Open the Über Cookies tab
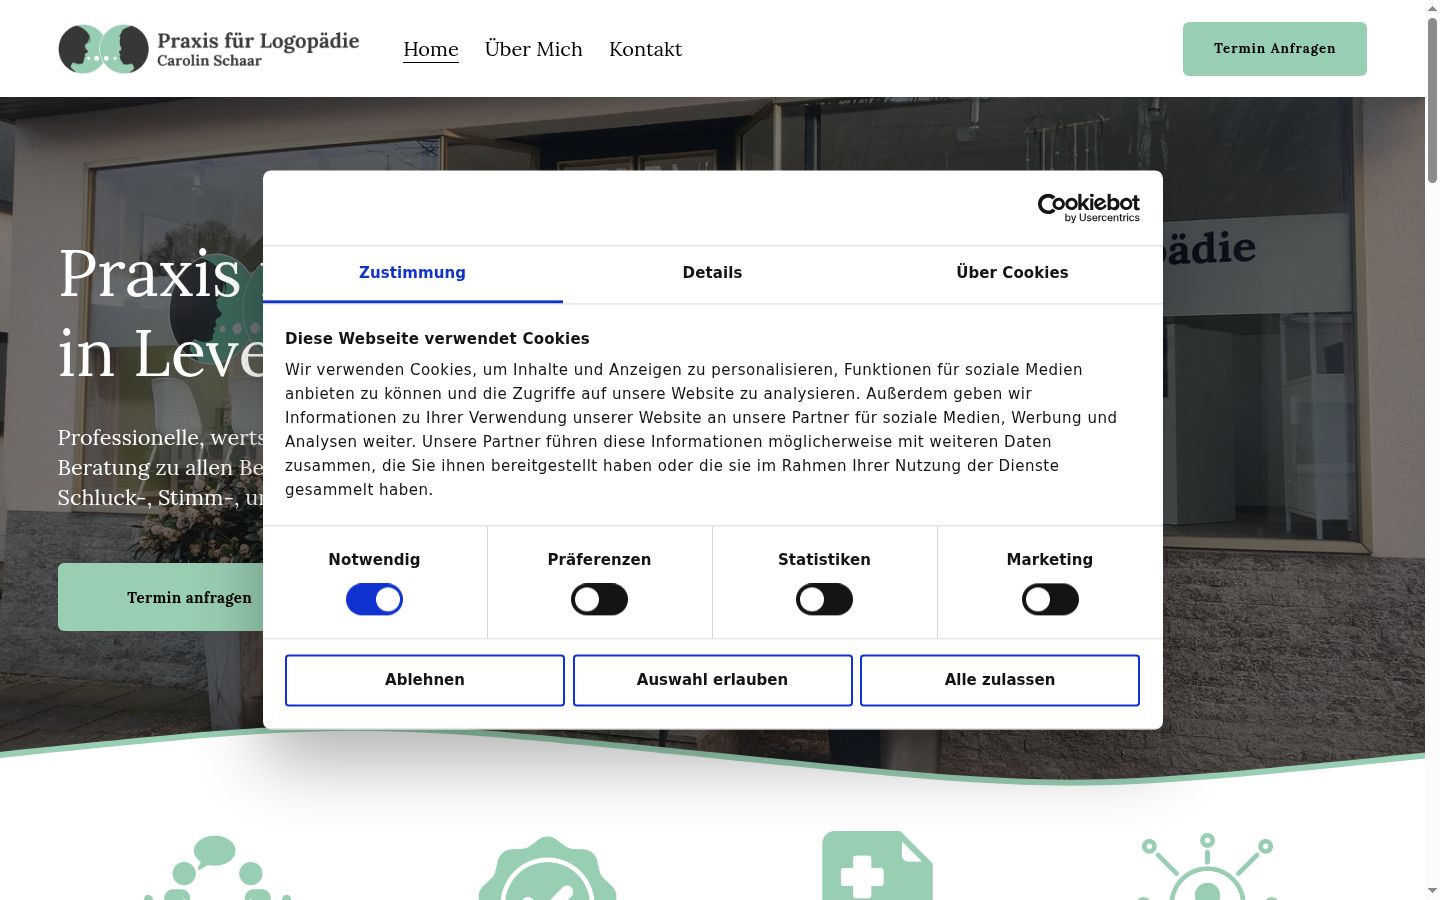This screenshot has height=900, width=1440. 1012,273
